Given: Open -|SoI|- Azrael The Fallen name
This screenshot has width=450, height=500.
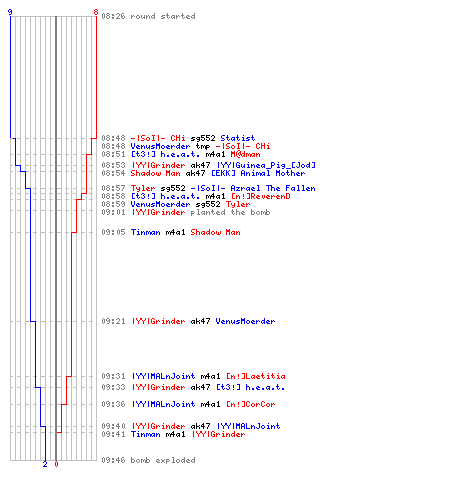Looking at the screenshot, I should [253, 188].
